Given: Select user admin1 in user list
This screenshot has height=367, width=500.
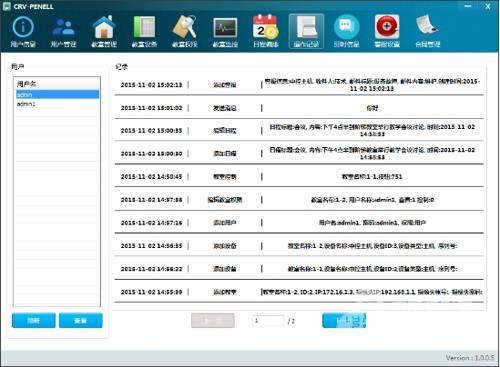Looking at the screenshot, I should pos(57,104).
